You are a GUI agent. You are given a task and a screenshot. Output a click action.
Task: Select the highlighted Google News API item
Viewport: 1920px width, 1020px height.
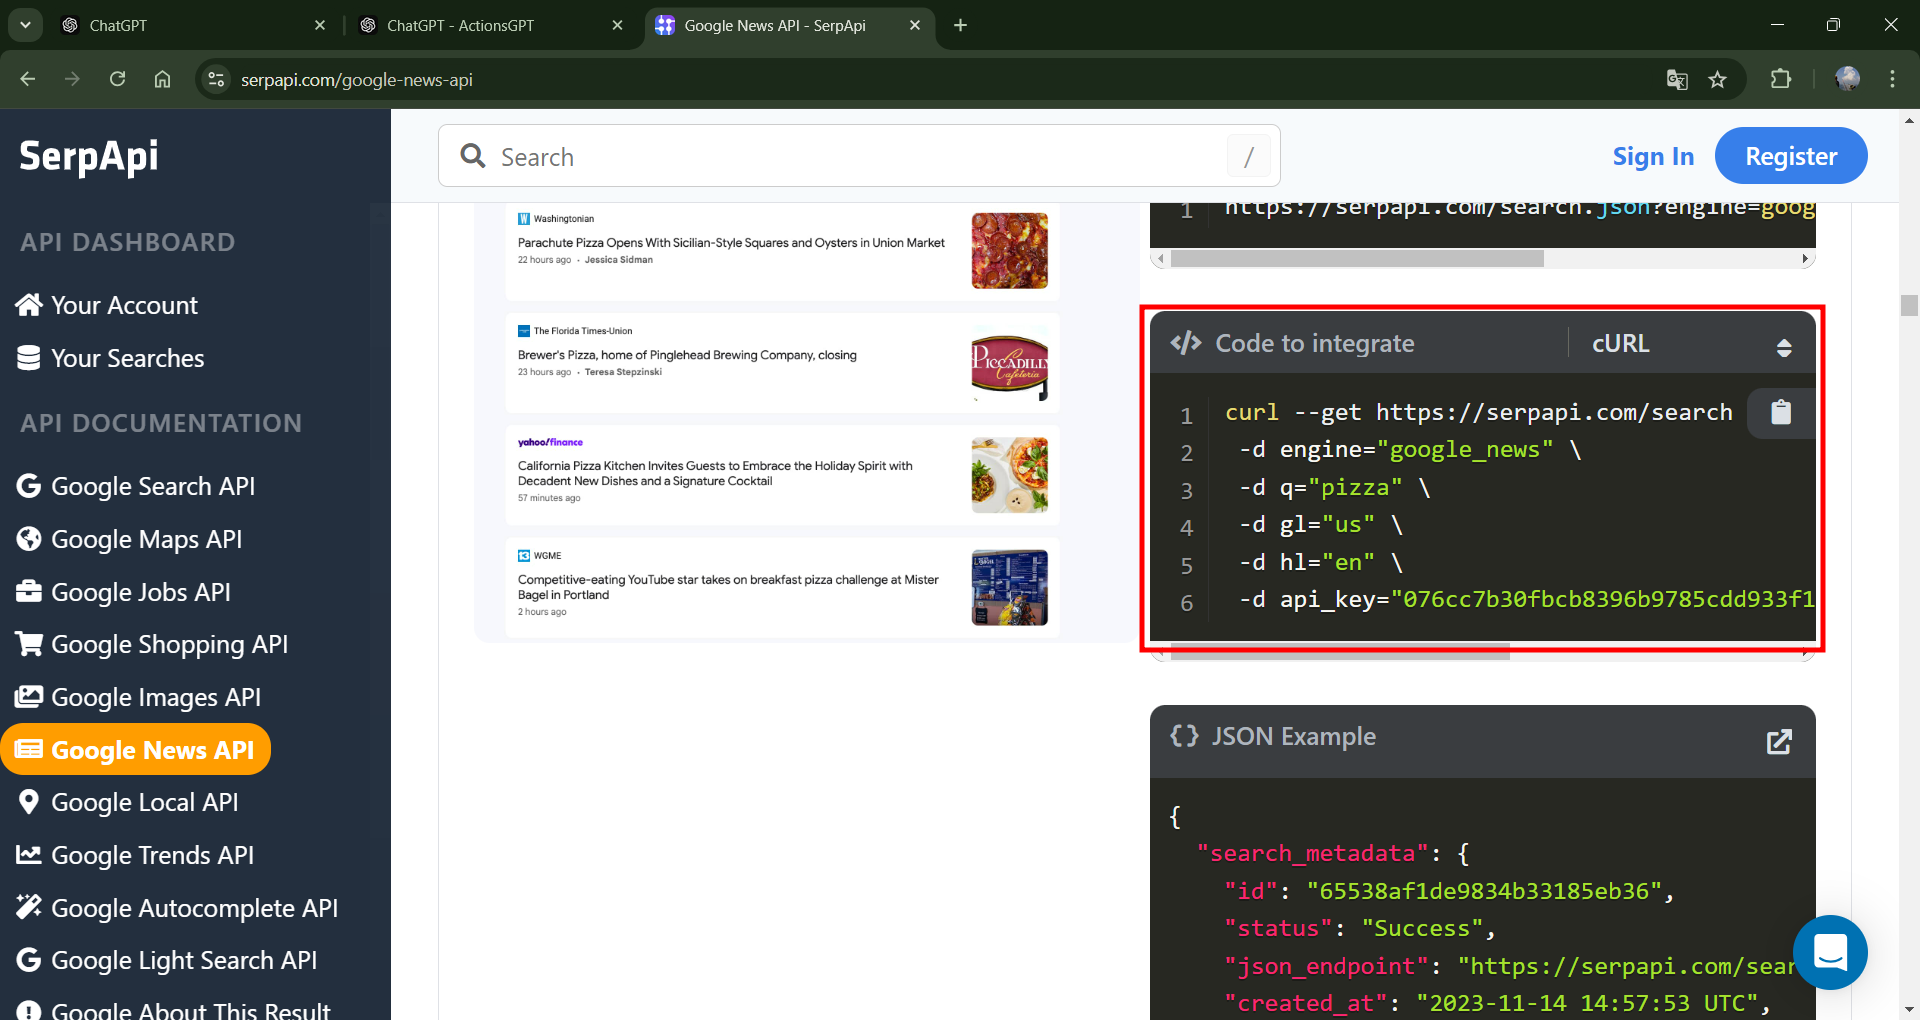(x=136, y=749)
